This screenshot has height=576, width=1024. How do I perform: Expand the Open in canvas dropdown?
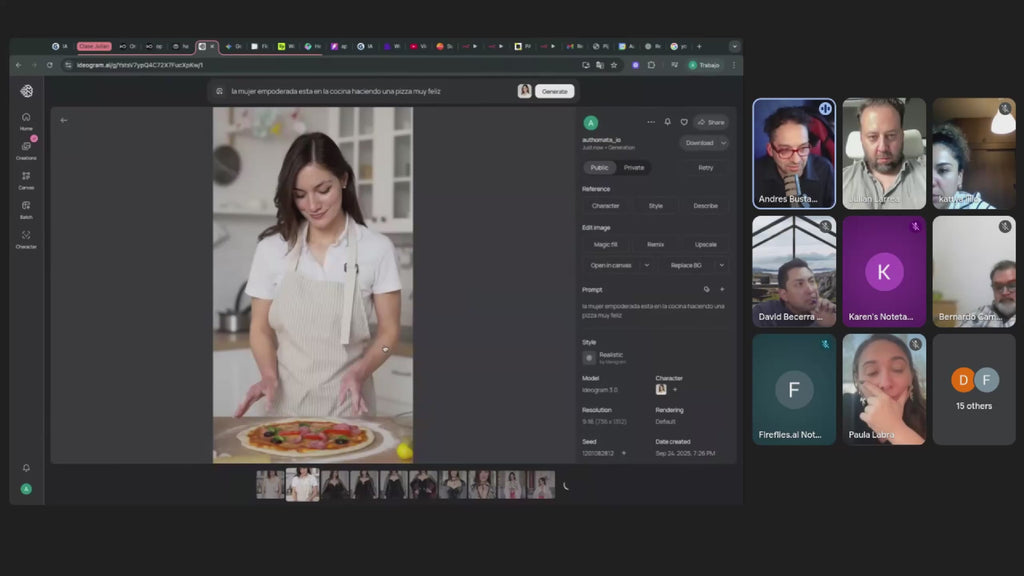click(646, 265)
